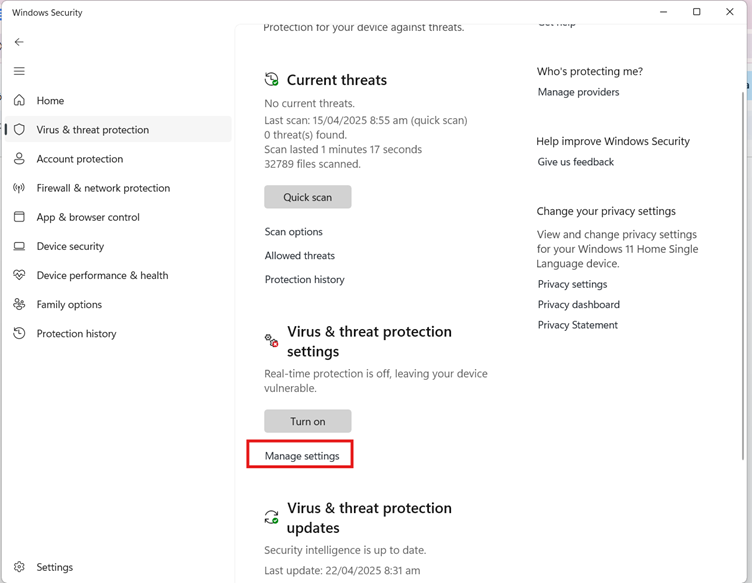Click 'Real-time protection is off' warning text
The height and width of the screenshot is (583, 752).
(x=376, y=381)
